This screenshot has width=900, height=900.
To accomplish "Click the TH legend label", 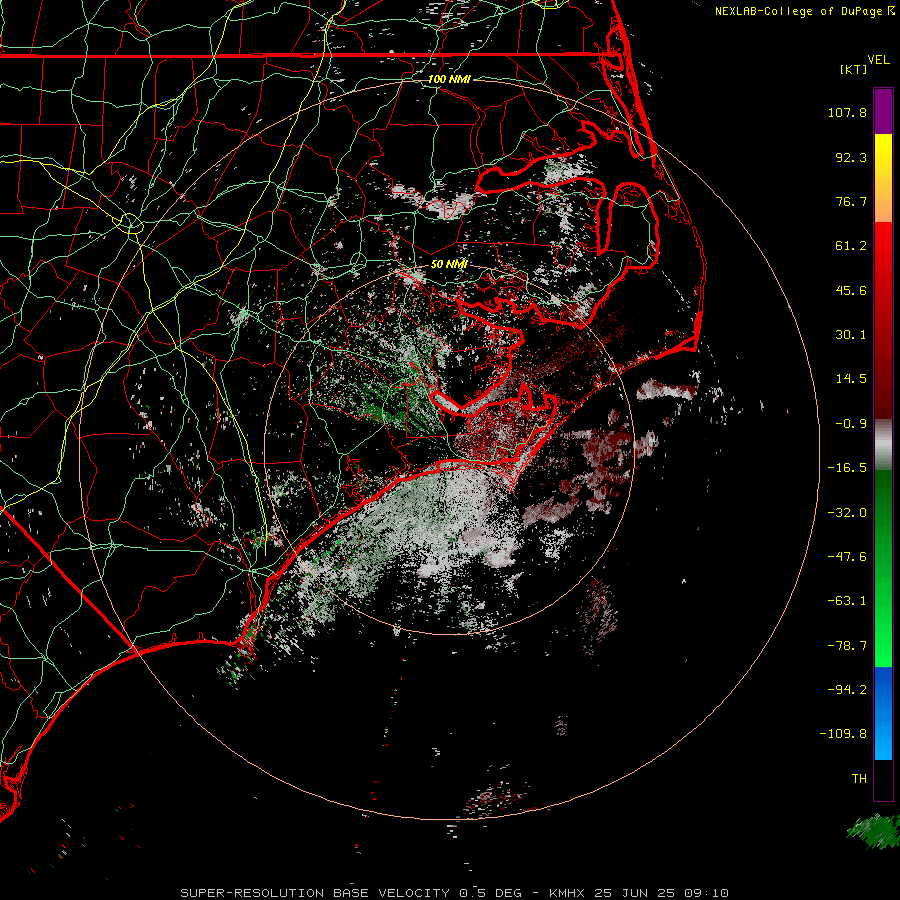I will [x=859, y=779].
